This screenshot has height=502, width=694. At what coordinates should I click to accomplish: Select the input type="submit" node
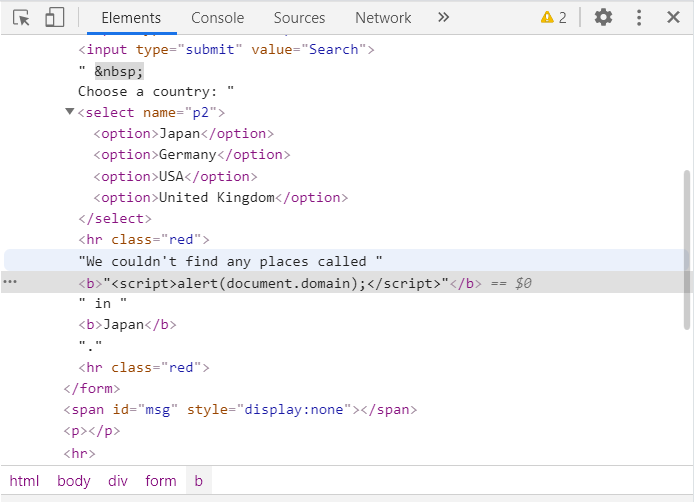(x=226, y=50)
